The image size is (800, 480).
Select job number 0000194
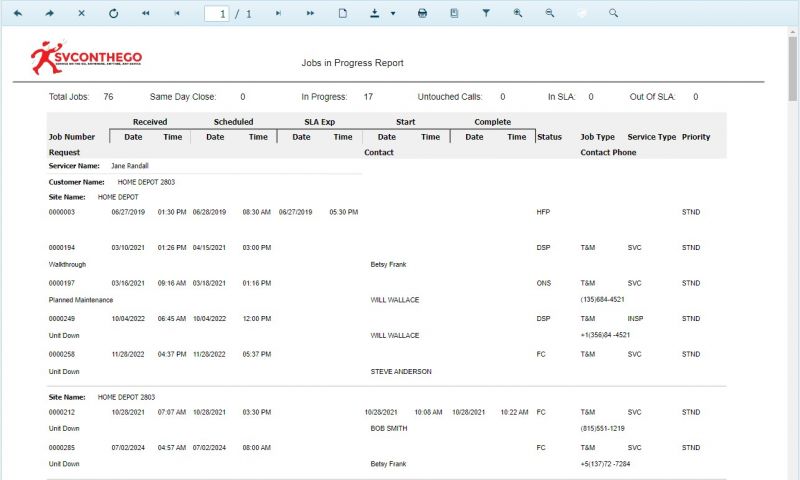(62, 248)
